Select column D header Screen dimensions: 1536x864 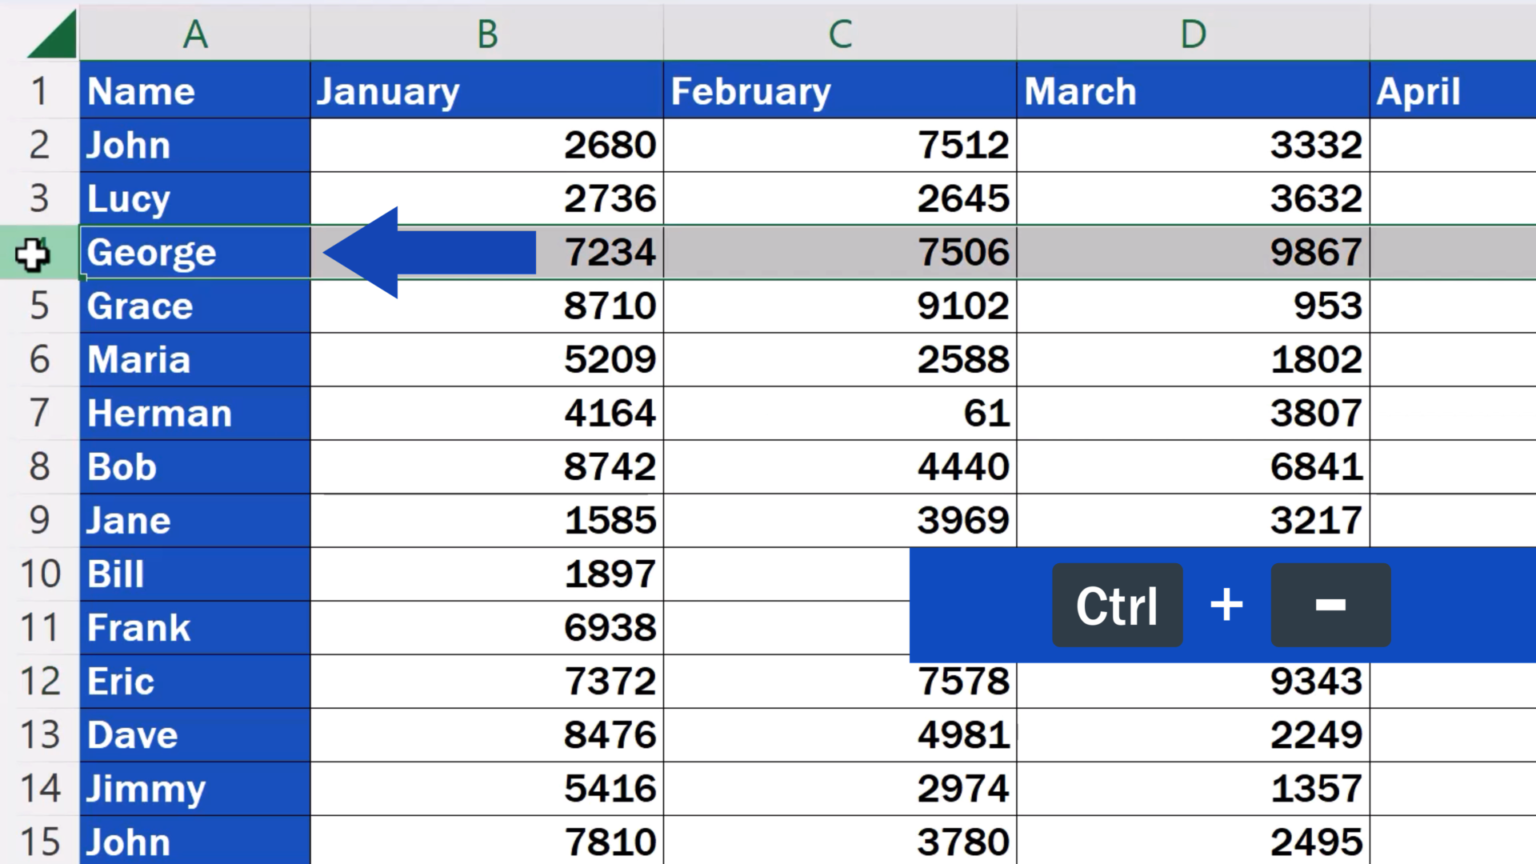pyautogui.click(x=1193, y=34)
